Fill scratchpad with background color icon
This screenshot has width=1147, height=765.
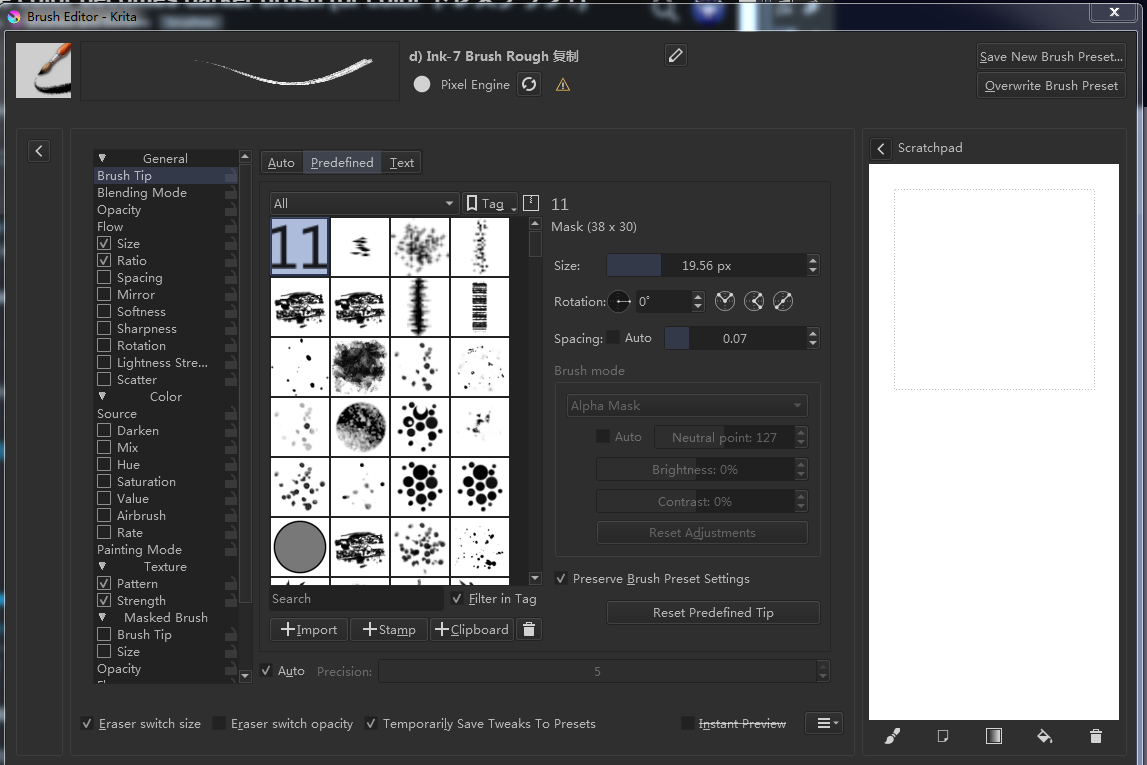click(1044, 736)
